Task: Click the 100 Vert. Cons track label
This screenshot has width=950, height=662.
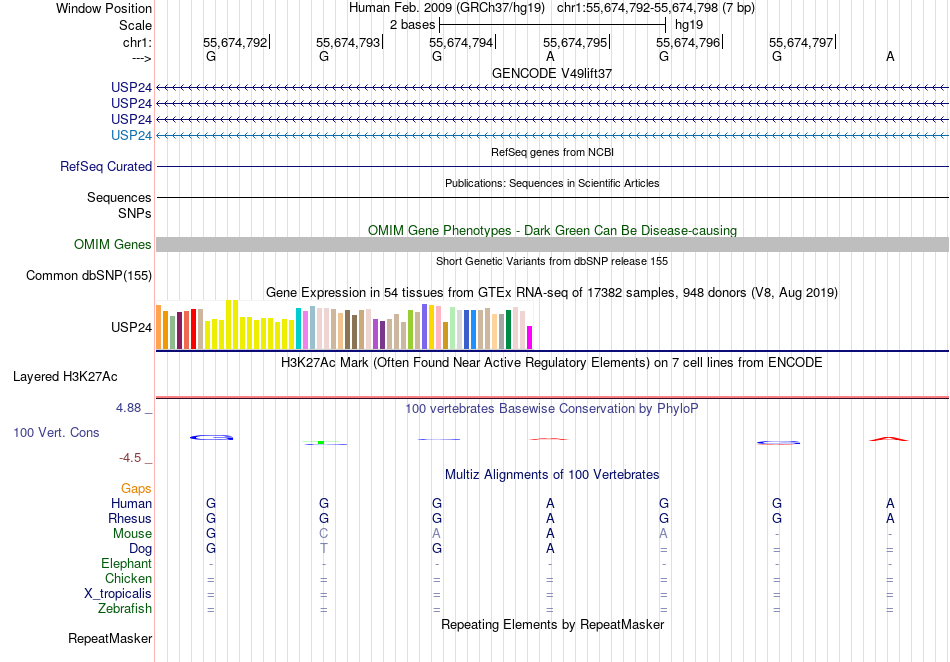Action: click(56, 433)
